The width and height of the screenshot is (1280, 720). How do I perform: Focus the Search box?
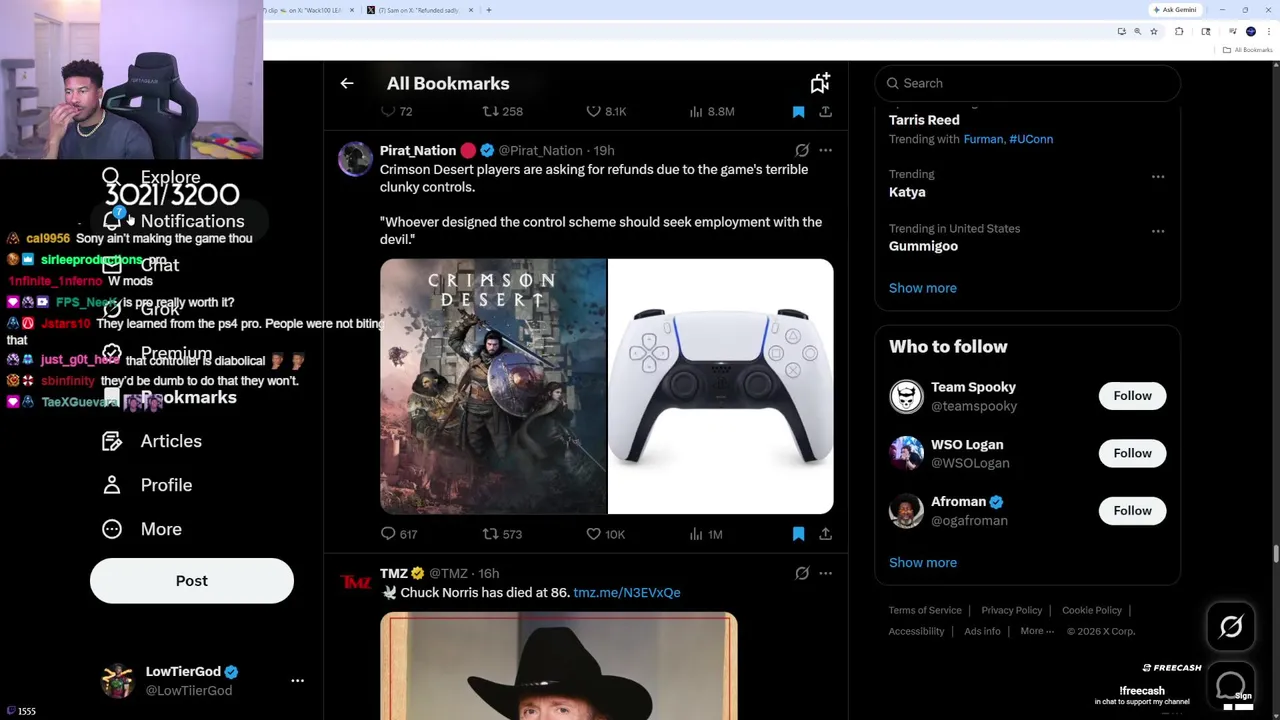coord(1027,83)
